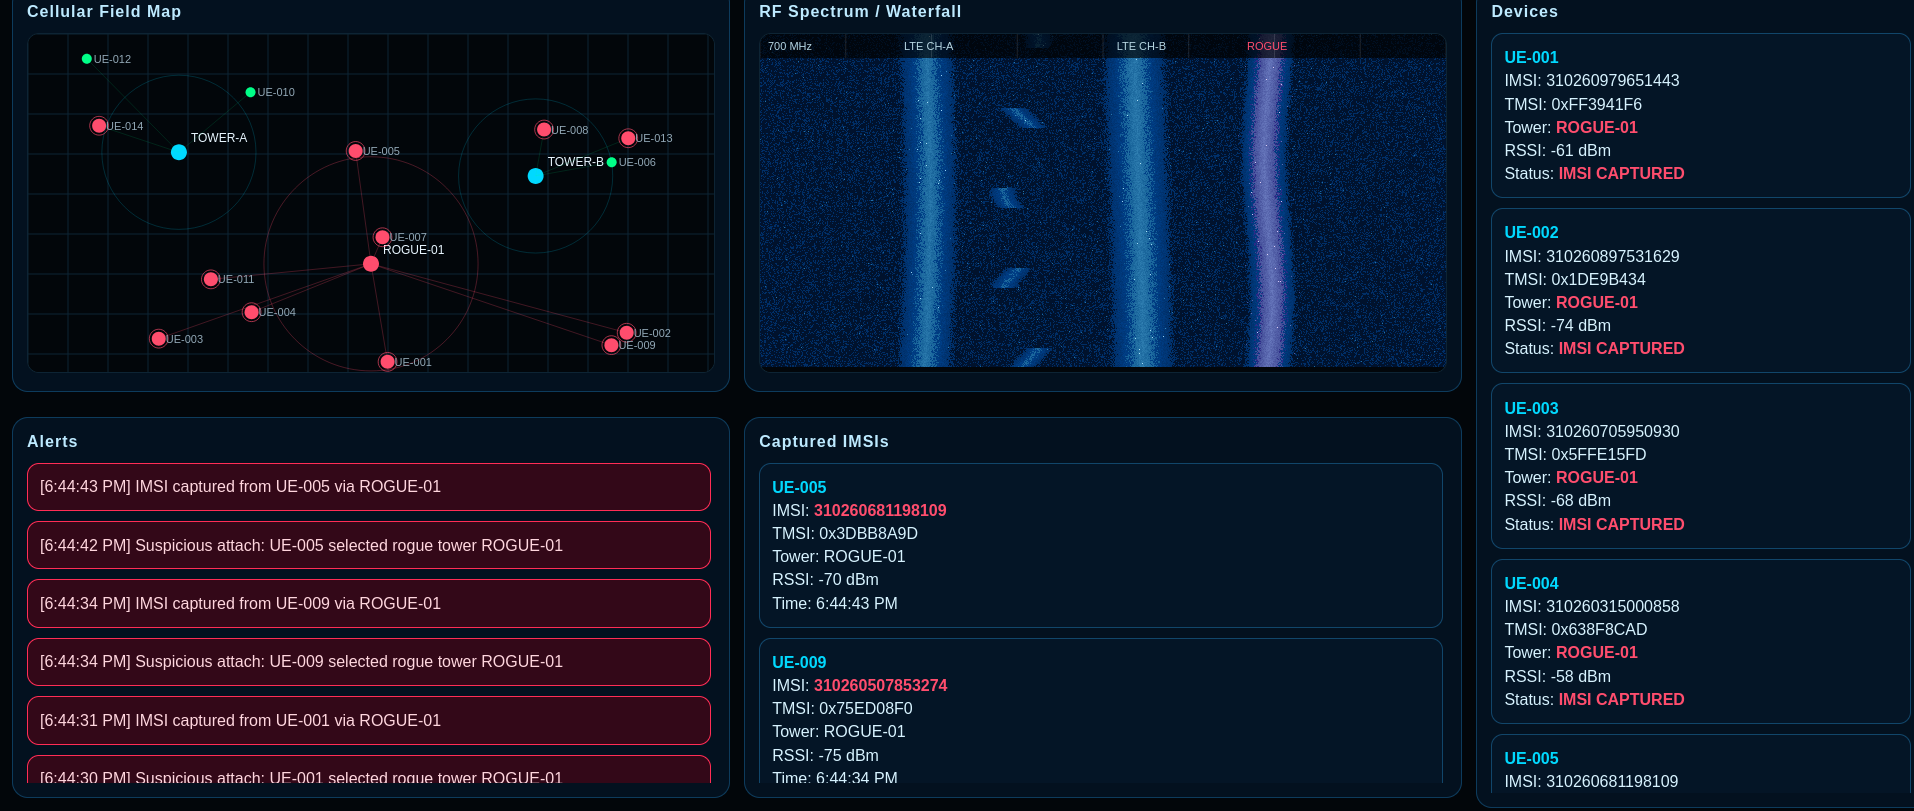The image size is (1914, 811).
Task: Pick the UE-013 device marker
Action: tap(628, 138)
